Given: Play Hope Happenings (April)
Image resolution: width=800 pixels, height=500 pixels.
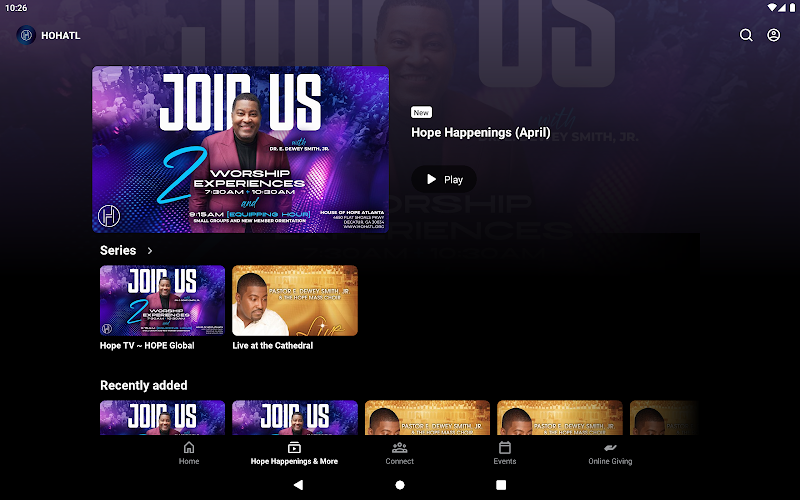Looking at the screenshot, I should click(444, 179).
